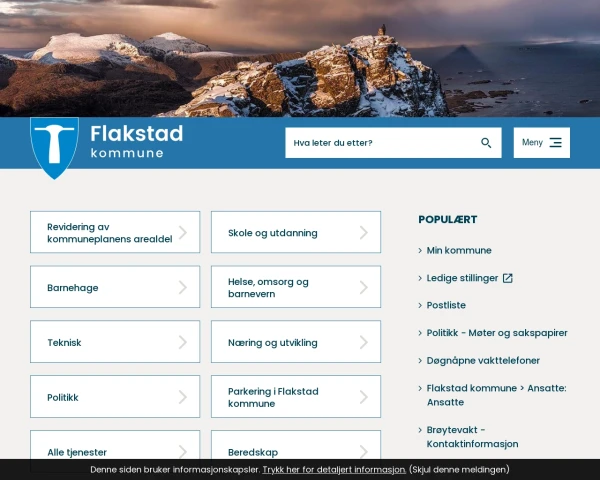Click external-link icon beside Ledige stillinger
This screenshot has width=600, height=480.
pyautogui.click(x=507, y=278)
